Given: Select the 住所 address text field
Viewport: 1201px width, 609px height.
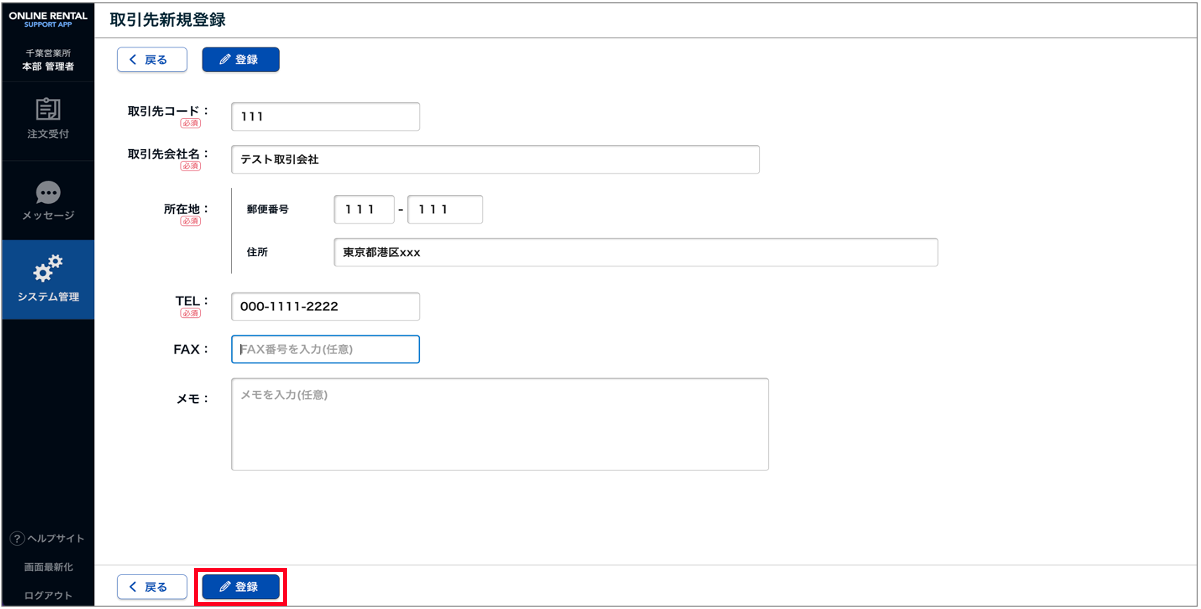Looking at the screenshot, I should coord(635,253).
